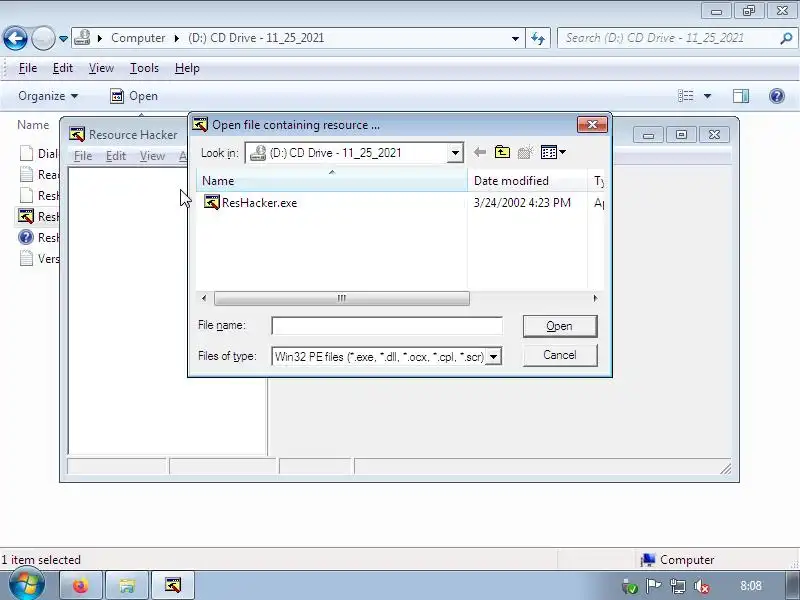Open Resource Hacker's File menu

[x=83, y=156]
